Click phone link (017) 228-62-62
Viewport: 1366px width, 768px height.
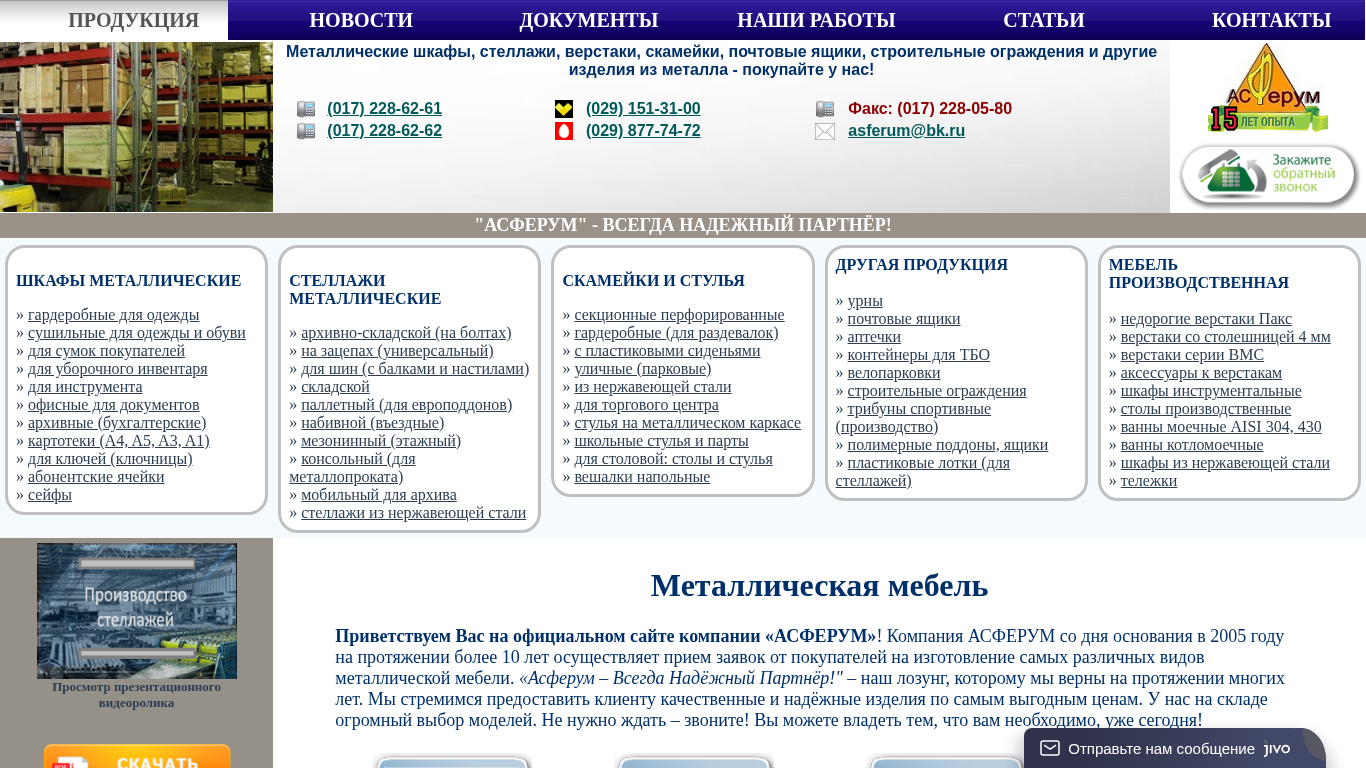pyautogui.click(x=384, y=131)
